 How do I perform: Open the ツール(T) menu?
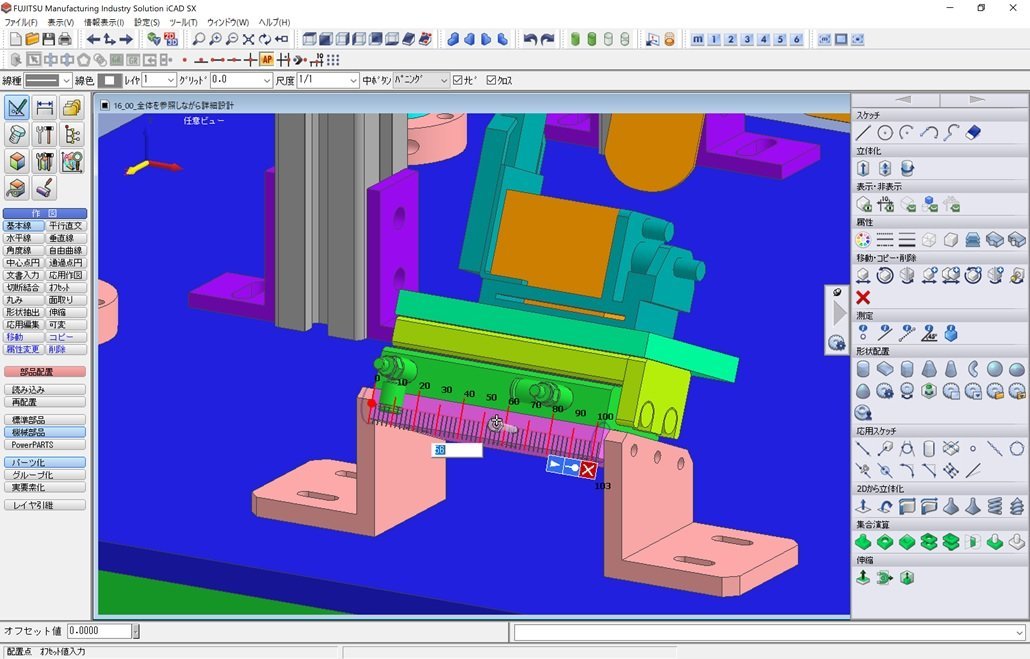[x=183, y=22]
